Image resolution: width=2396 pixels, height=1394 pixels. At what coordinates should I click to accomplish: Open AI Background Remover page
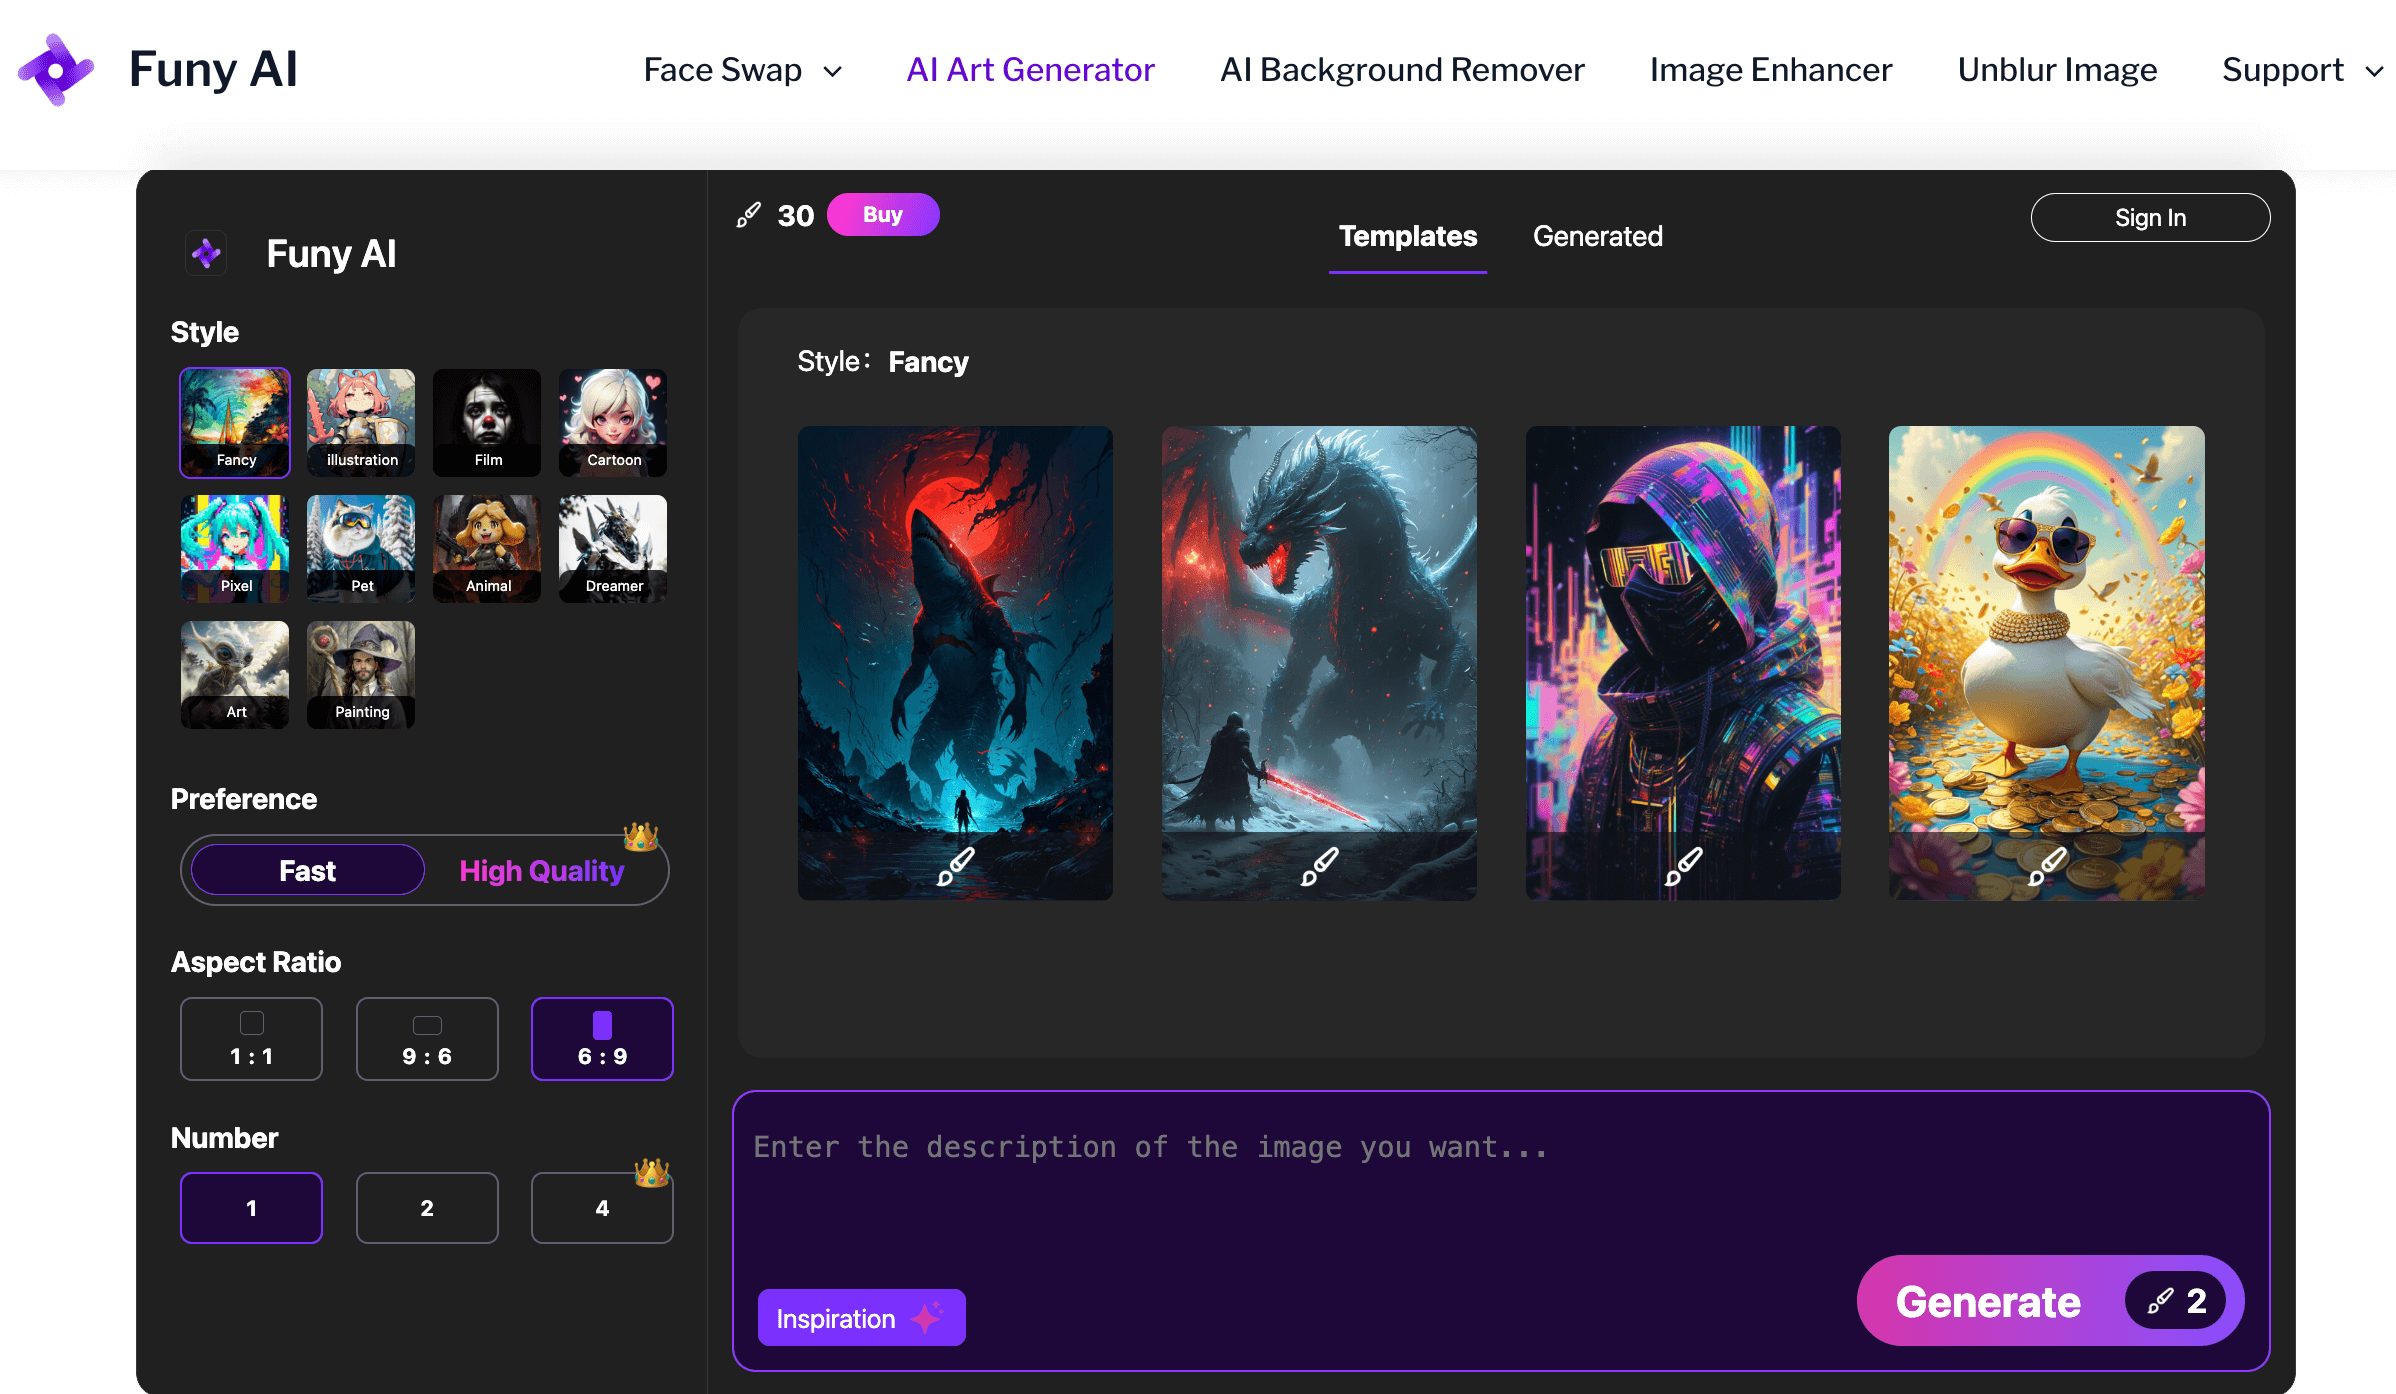(x=1402, y=70)
